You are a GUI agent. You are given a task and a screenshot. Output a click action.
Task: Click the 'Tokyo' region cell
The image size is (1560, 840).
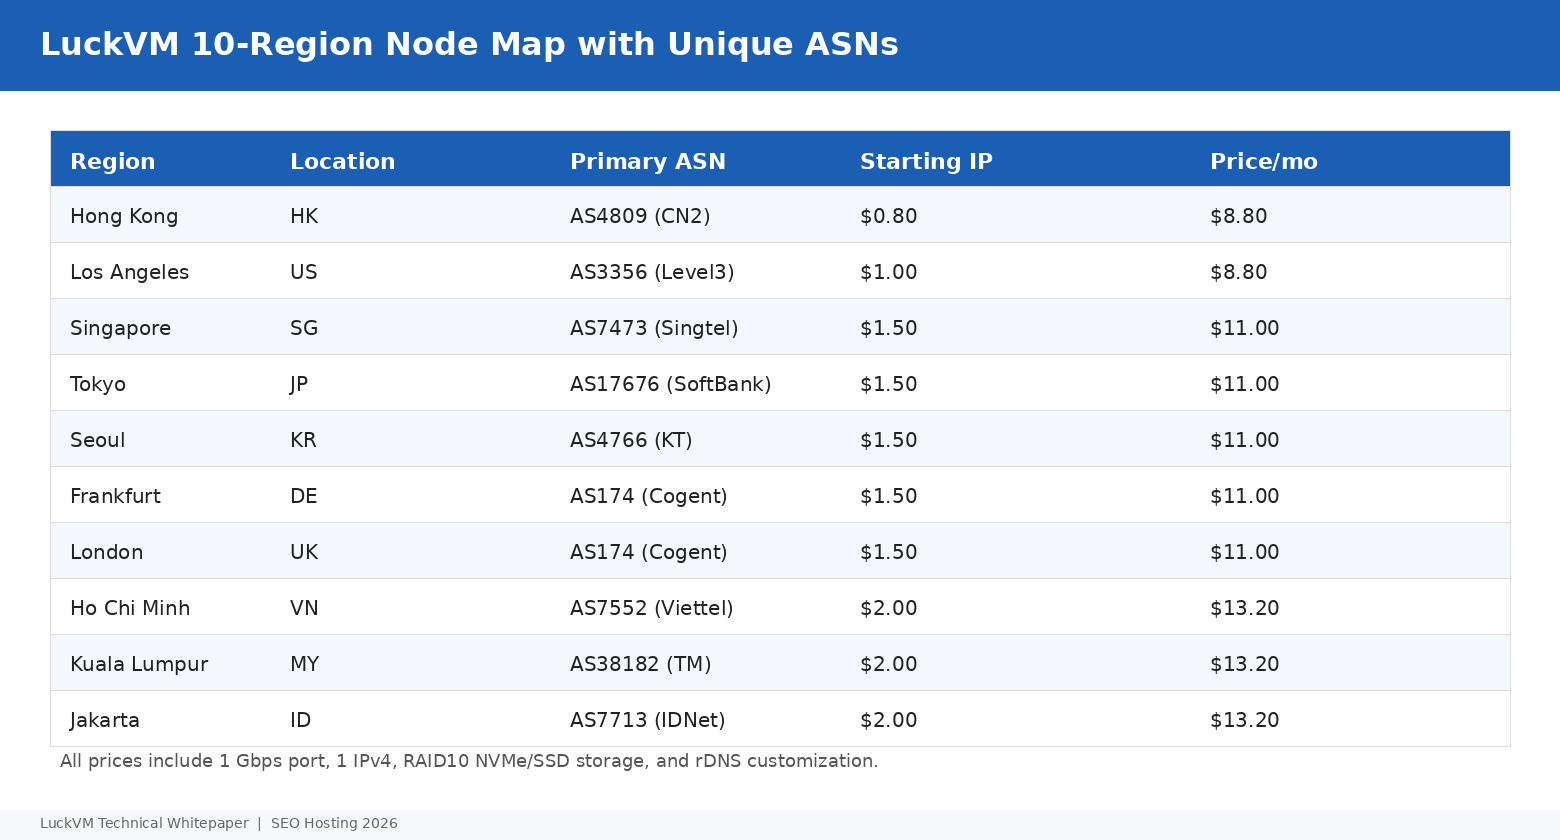98,384
